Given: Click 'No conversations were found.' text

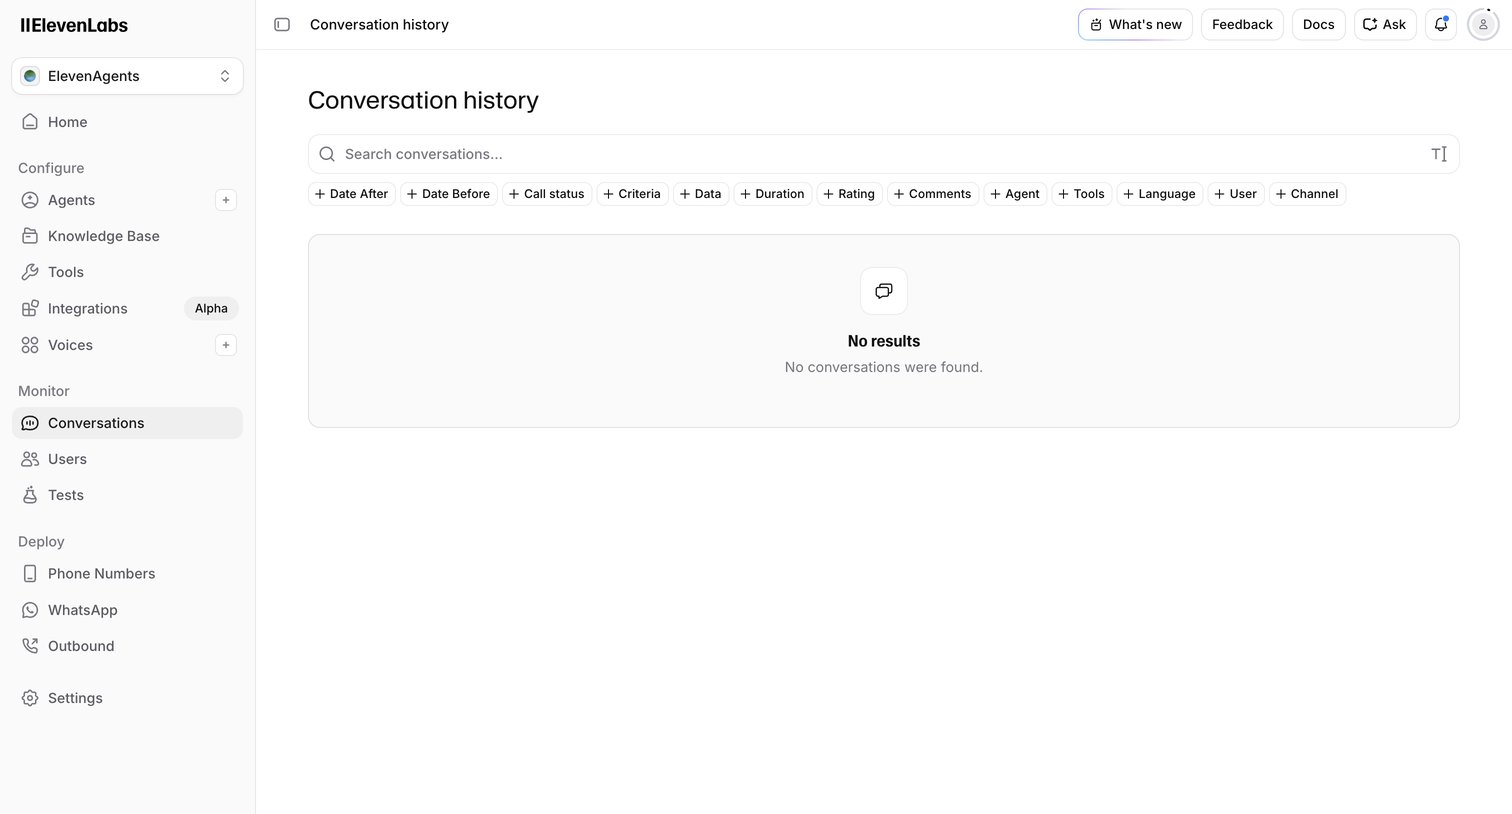Looking at the screenshot, I should [884, 367].
